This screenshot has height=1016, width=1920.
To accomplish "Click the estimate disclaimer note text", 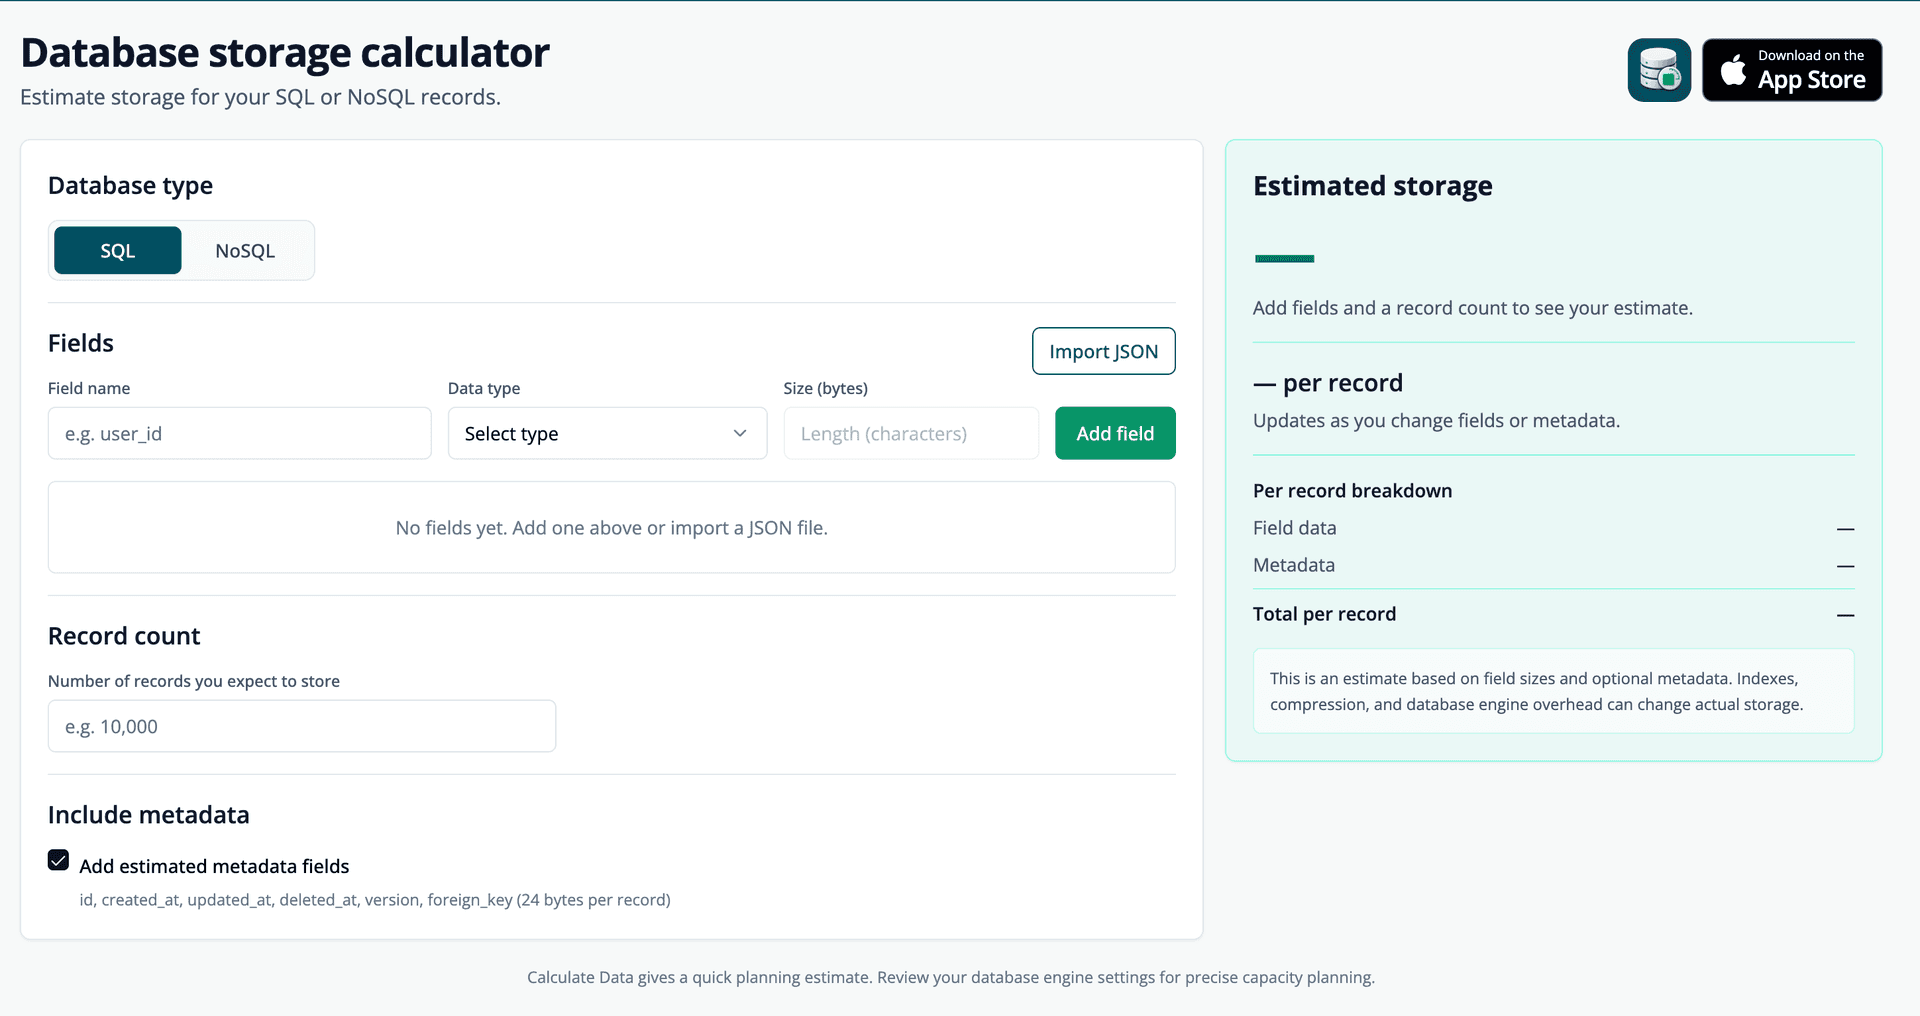I will 1537,691.
